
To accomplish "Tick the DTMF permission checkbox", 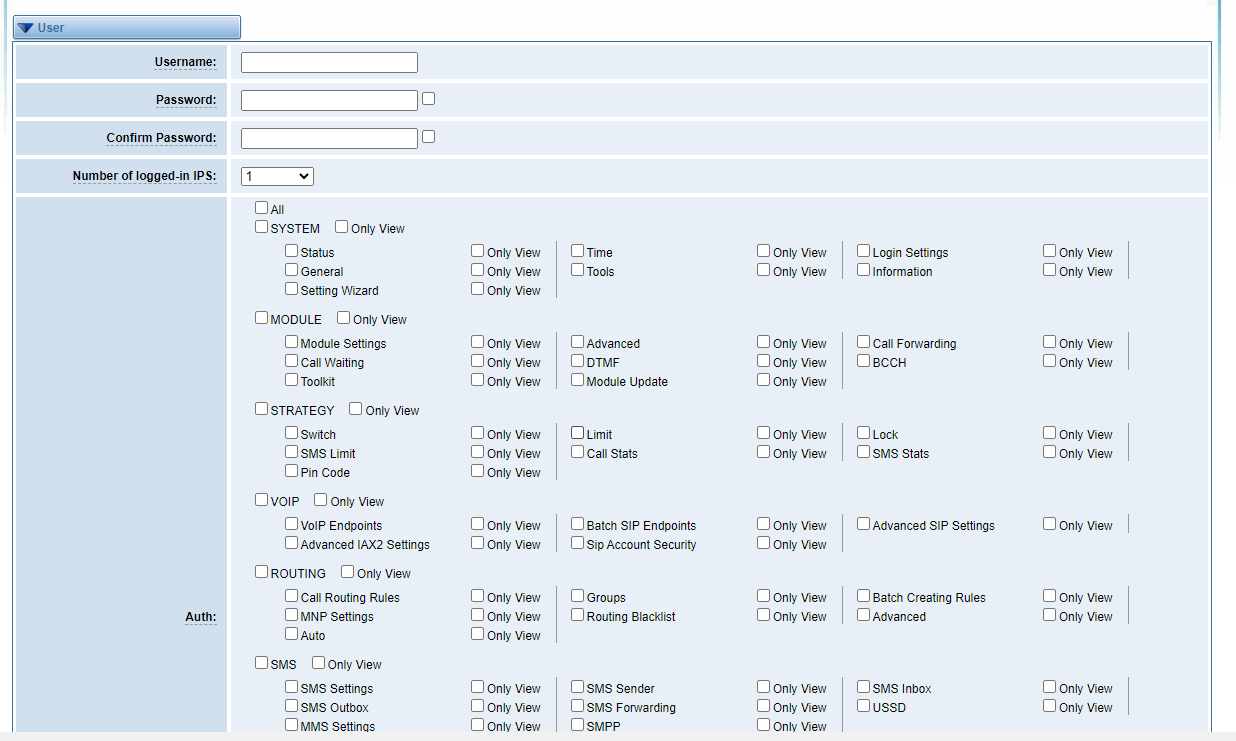I will (577, 361).
